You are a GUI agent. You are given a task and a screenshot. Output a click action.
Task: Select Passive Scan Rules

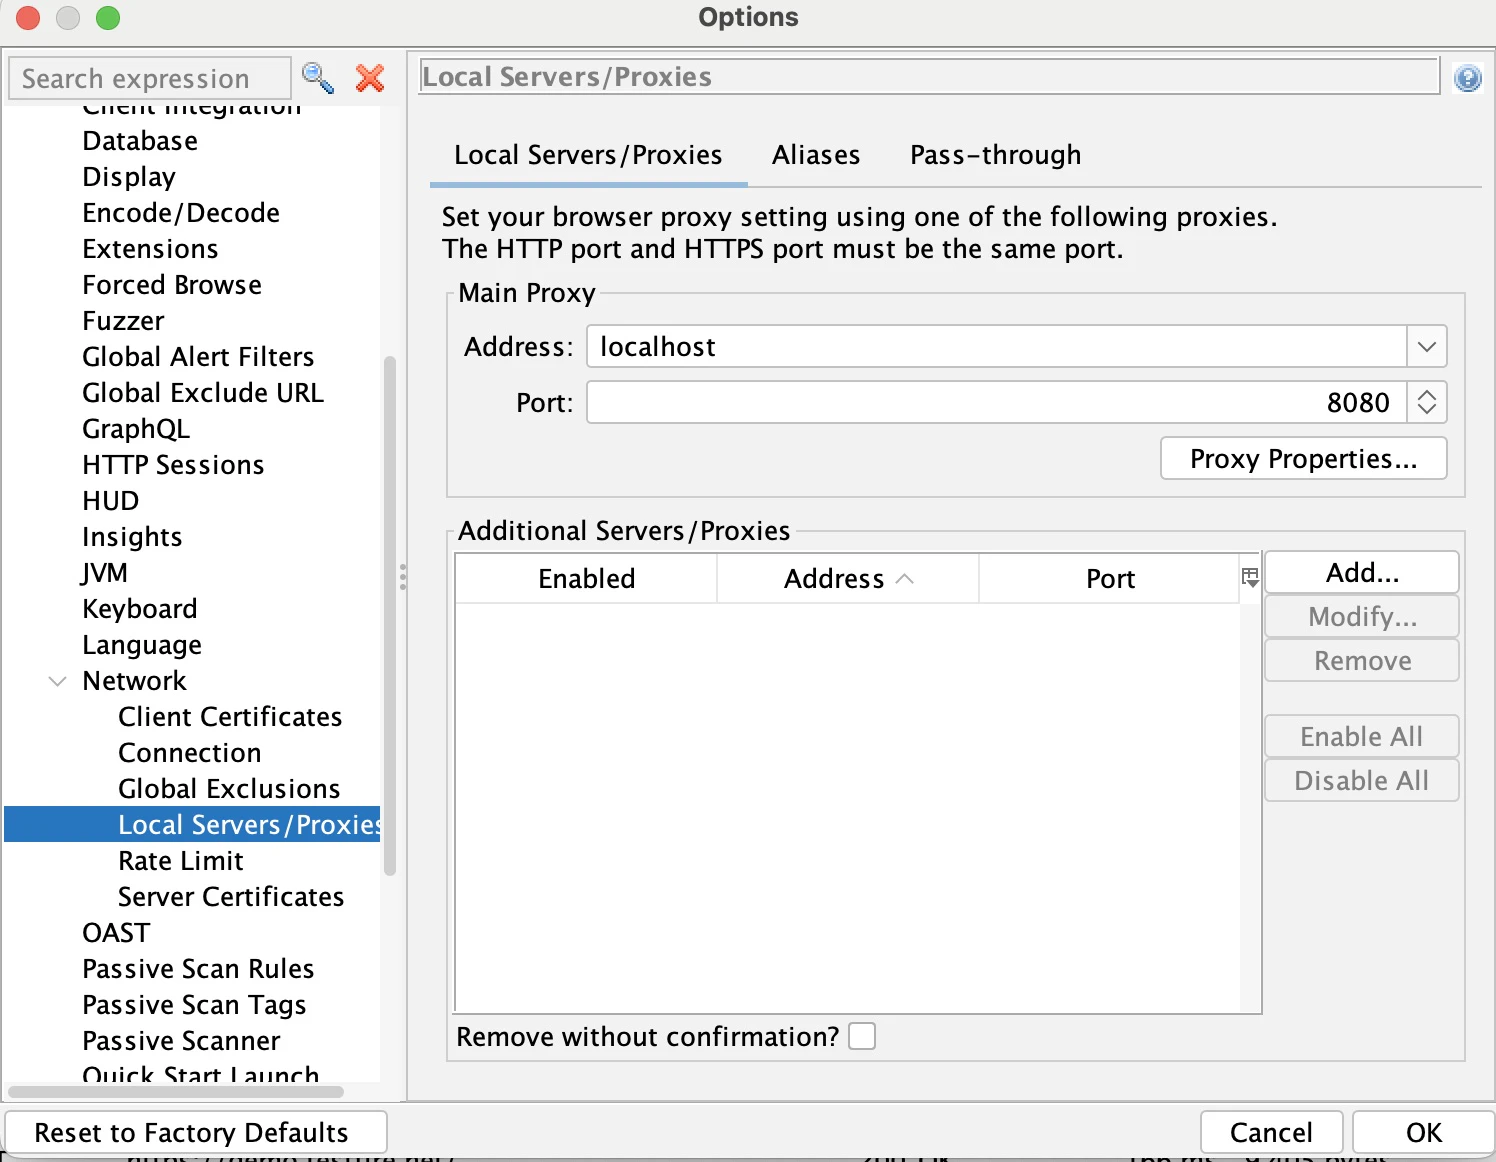[198, 969]
